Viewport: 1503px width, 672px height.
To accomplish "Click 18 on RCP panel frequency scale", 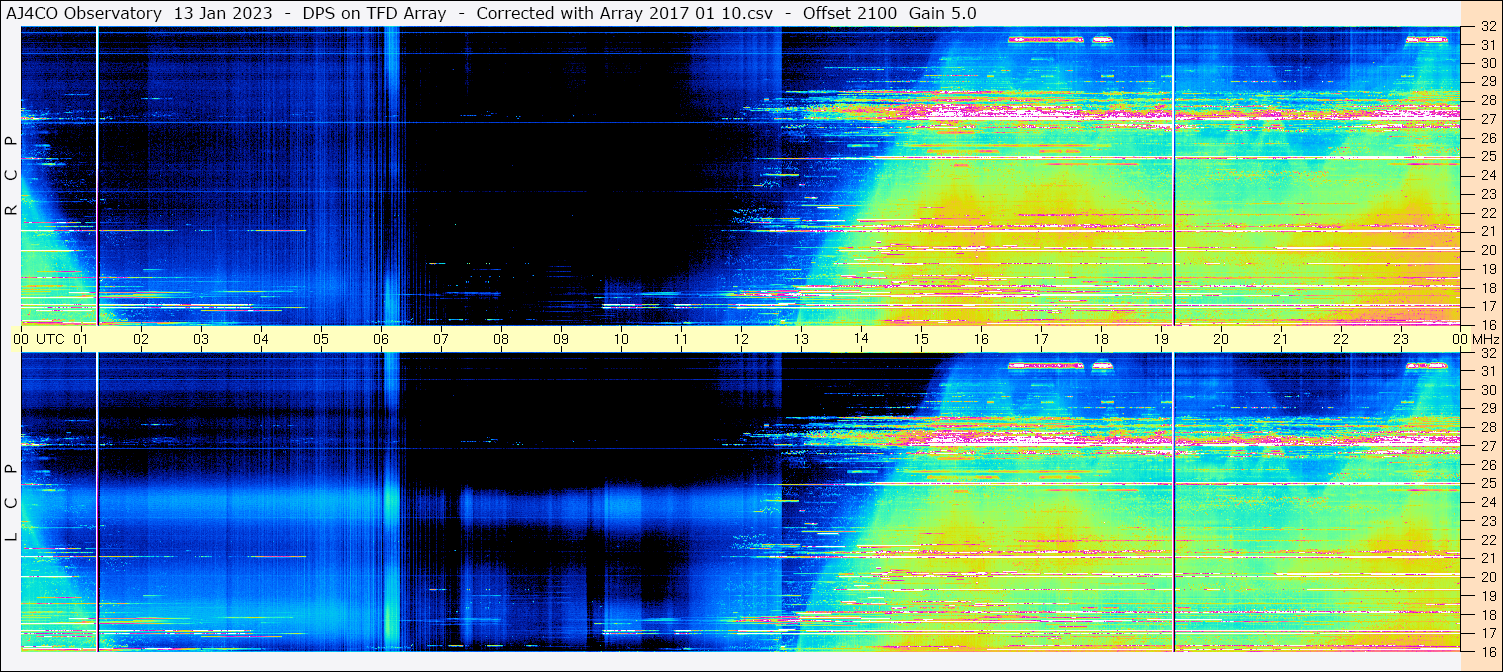I will point(1487,287).
